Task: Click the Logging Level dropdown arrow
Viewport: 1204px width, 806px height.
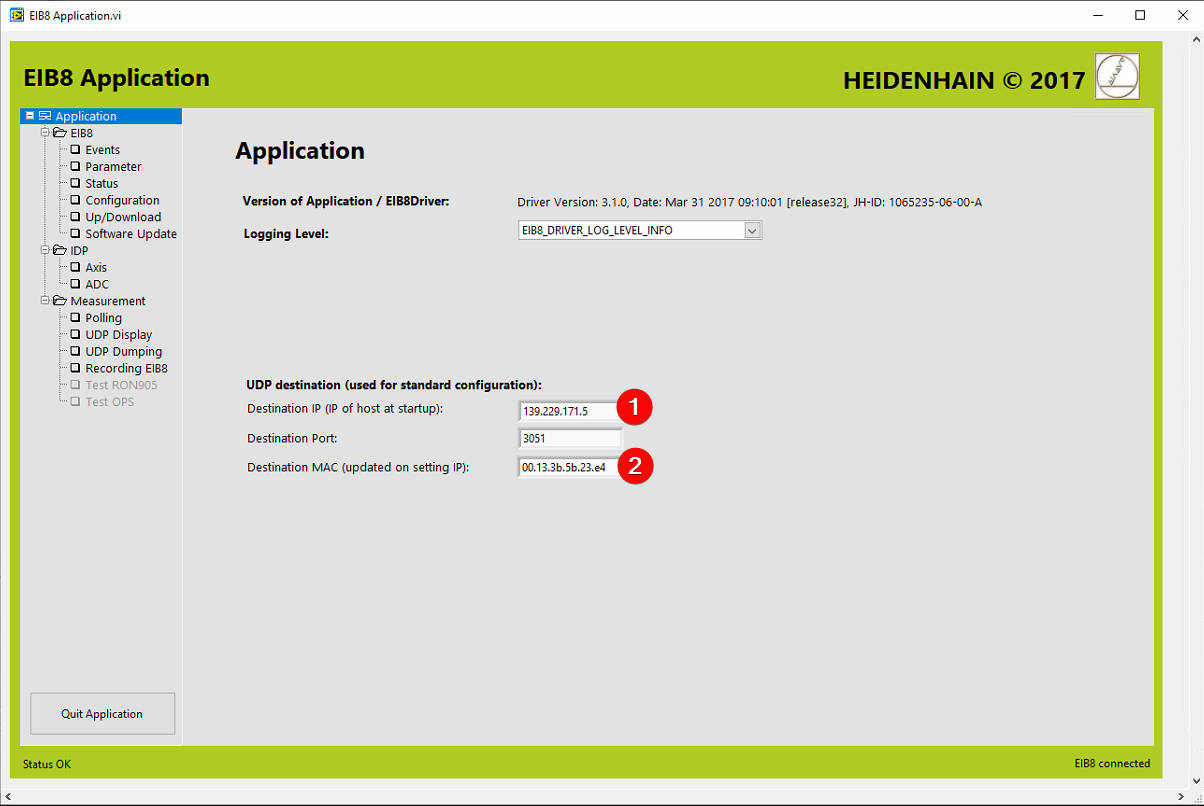Action: (753, 231)
